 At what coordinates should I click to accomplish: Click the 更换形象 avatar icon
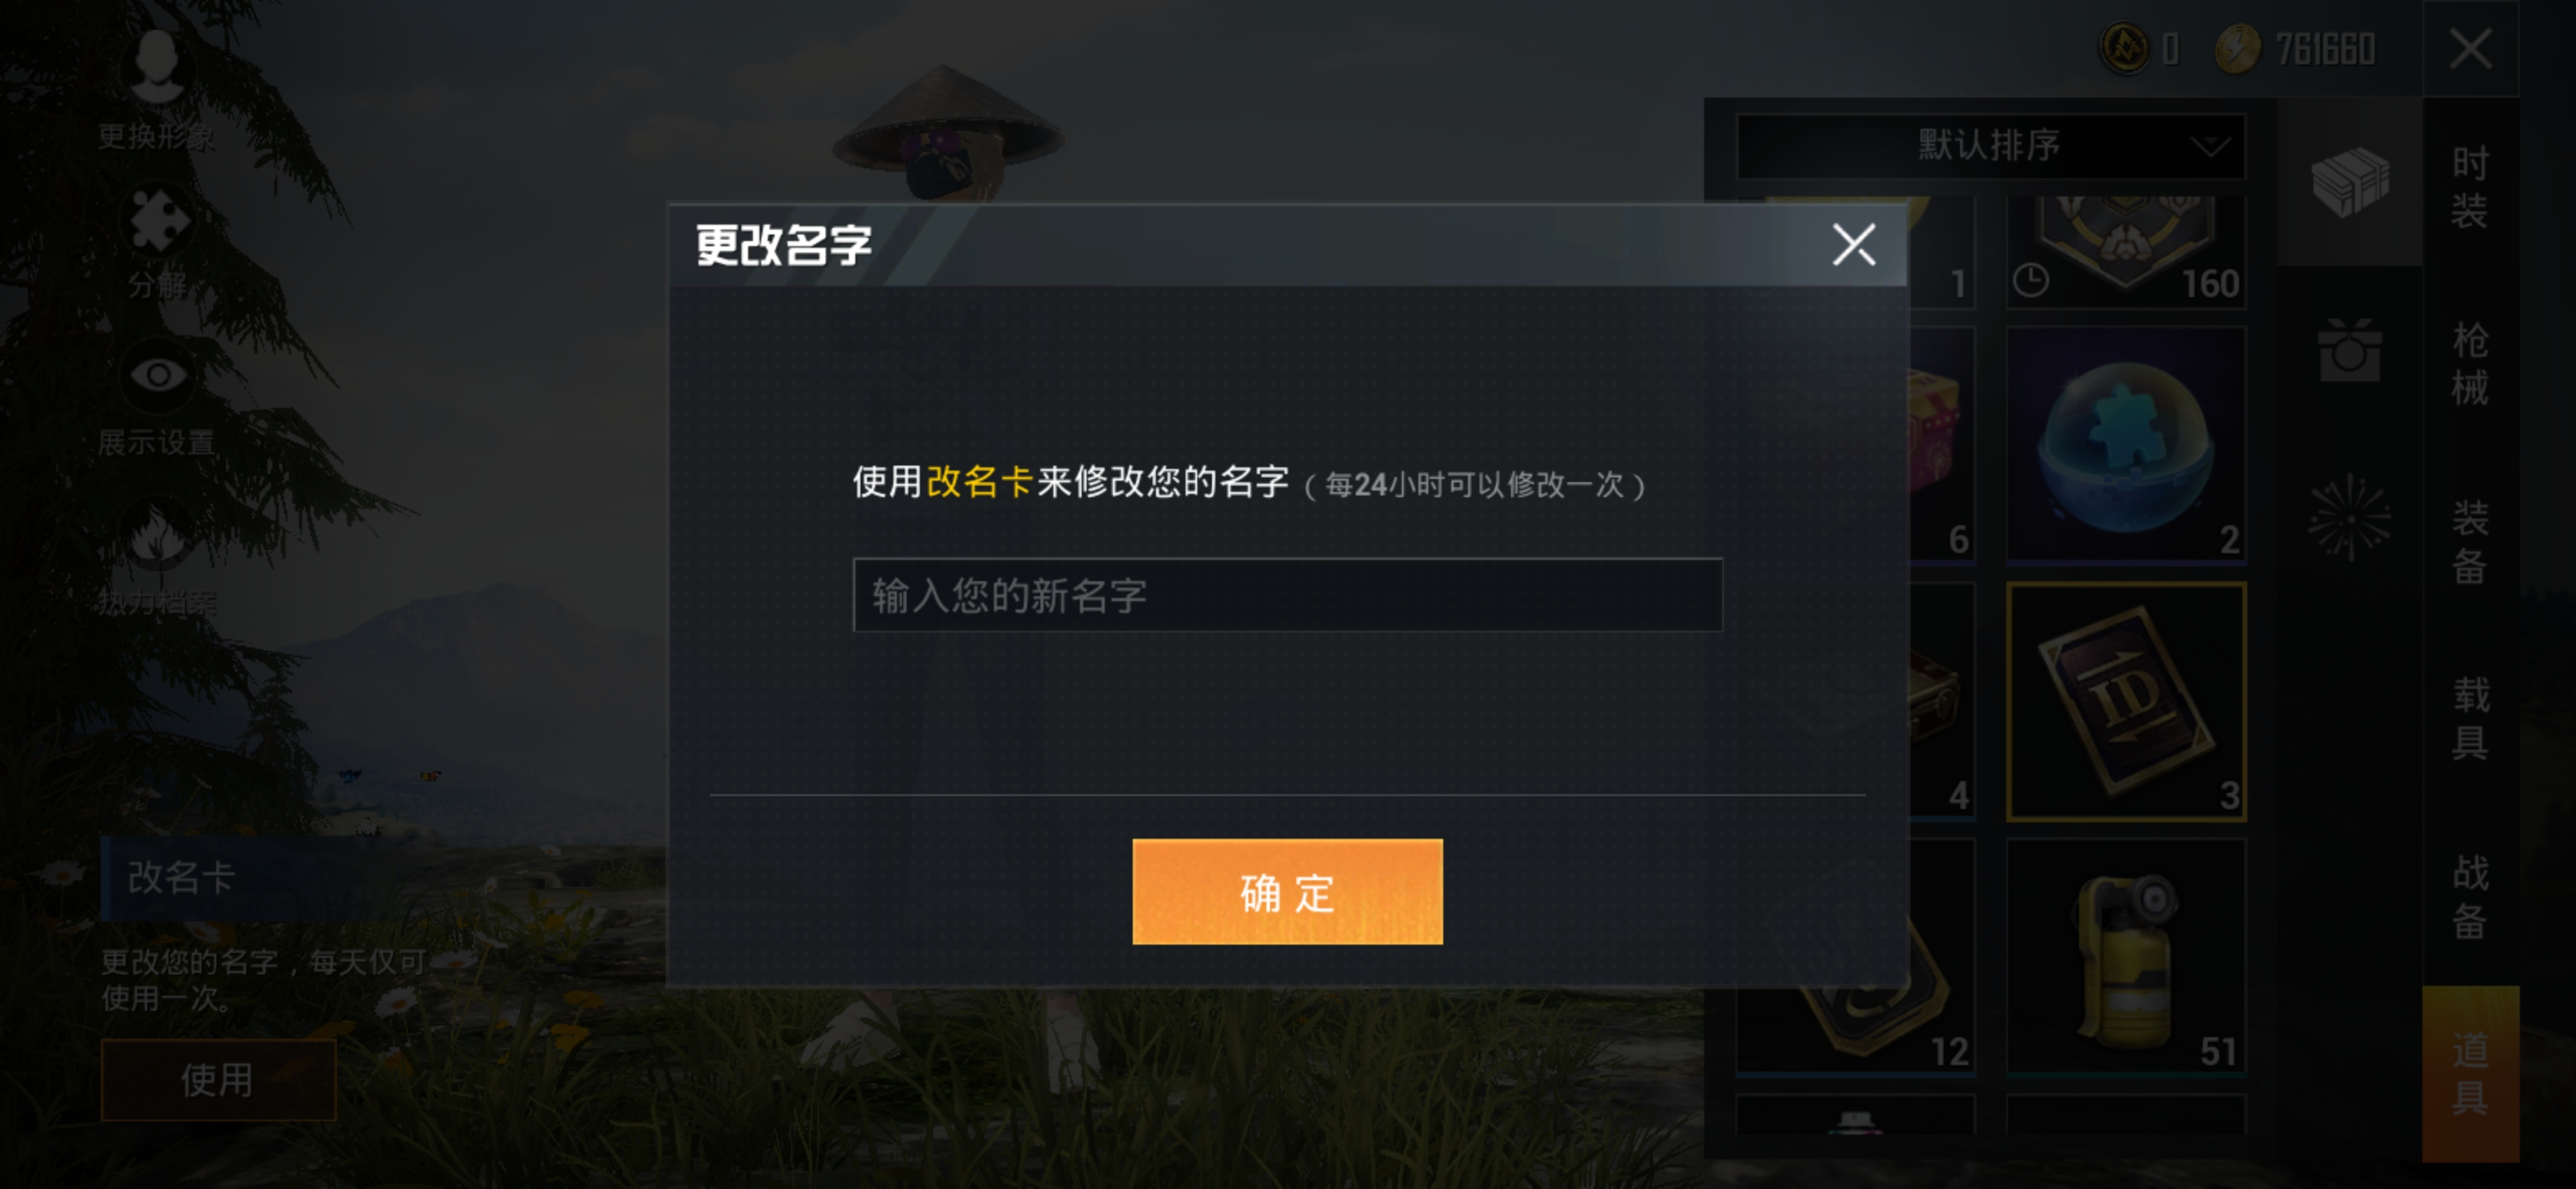click(156, 66)
